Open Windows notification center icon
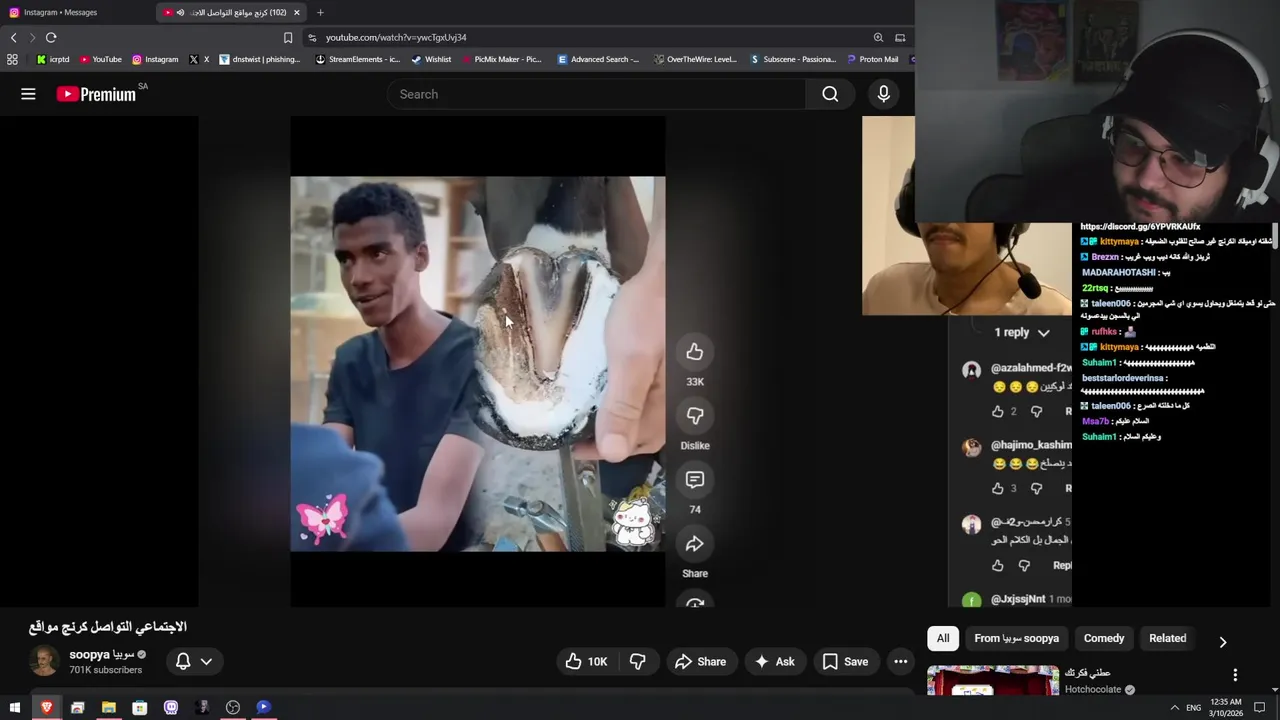 pyautogui.click(x=1260, y=707)
